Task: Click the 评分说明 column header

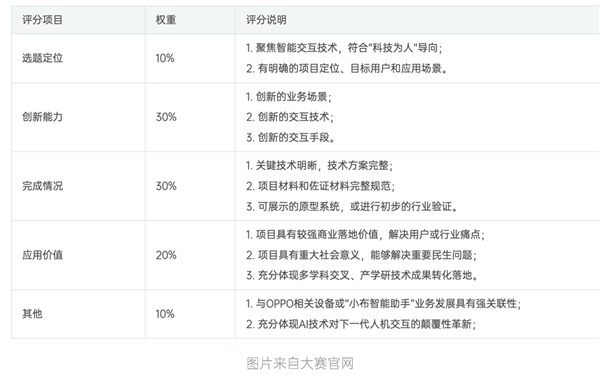Action: click(266, 20)
